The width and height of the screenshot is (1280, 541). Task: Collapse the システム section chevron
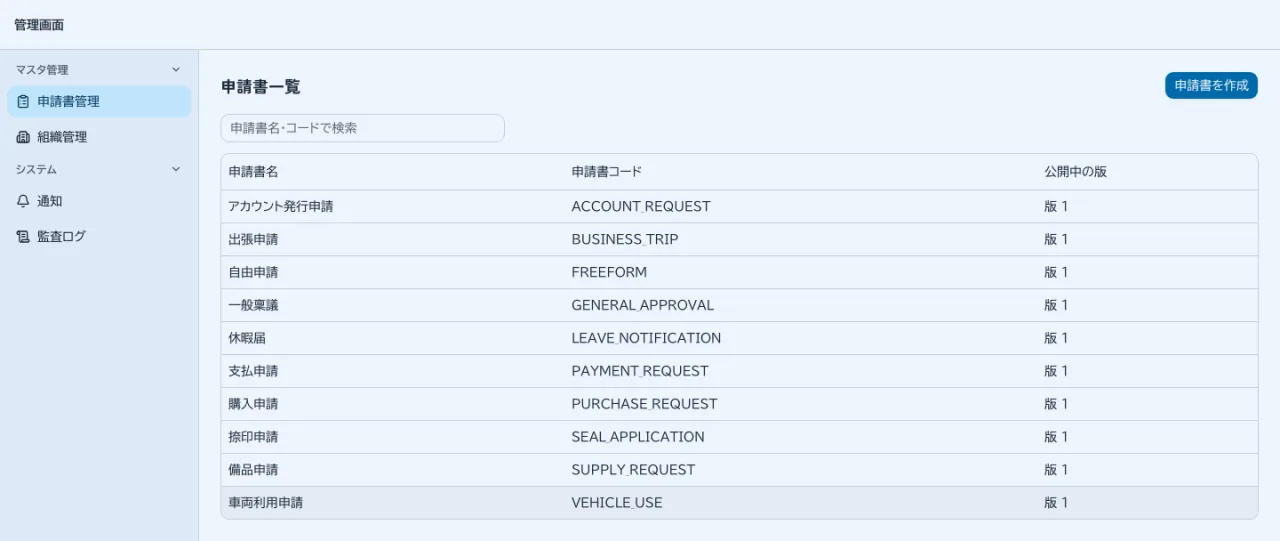point(176,170)
